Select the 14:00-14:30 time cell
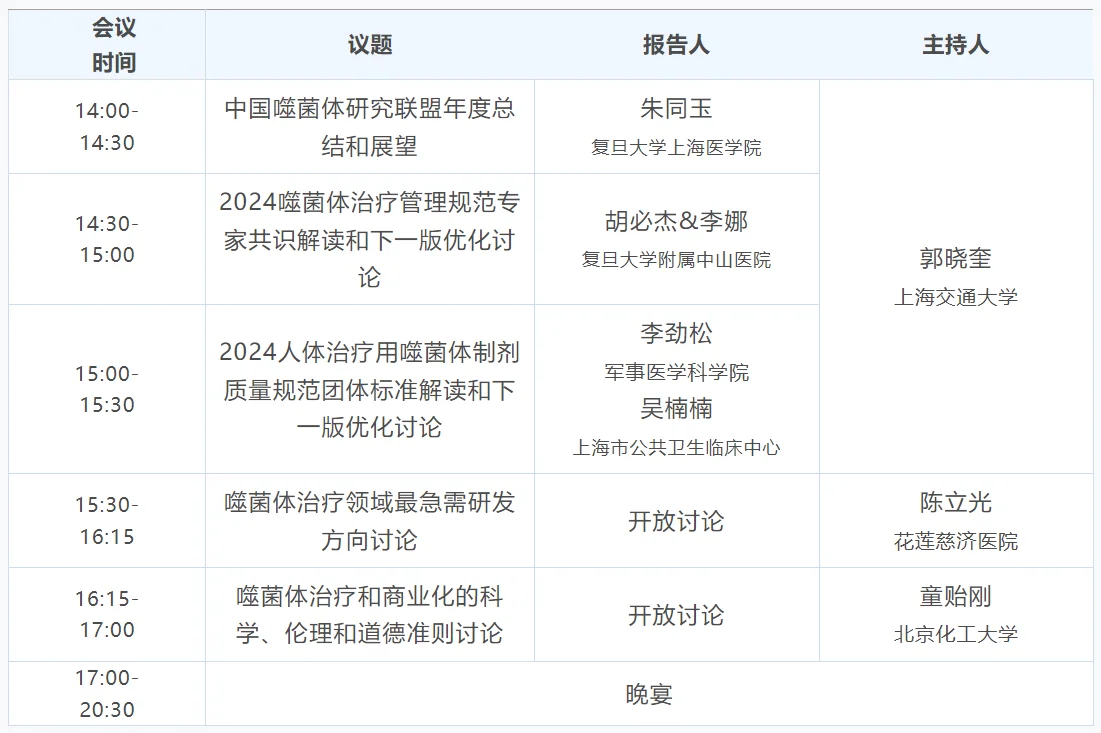 [107, 126]
